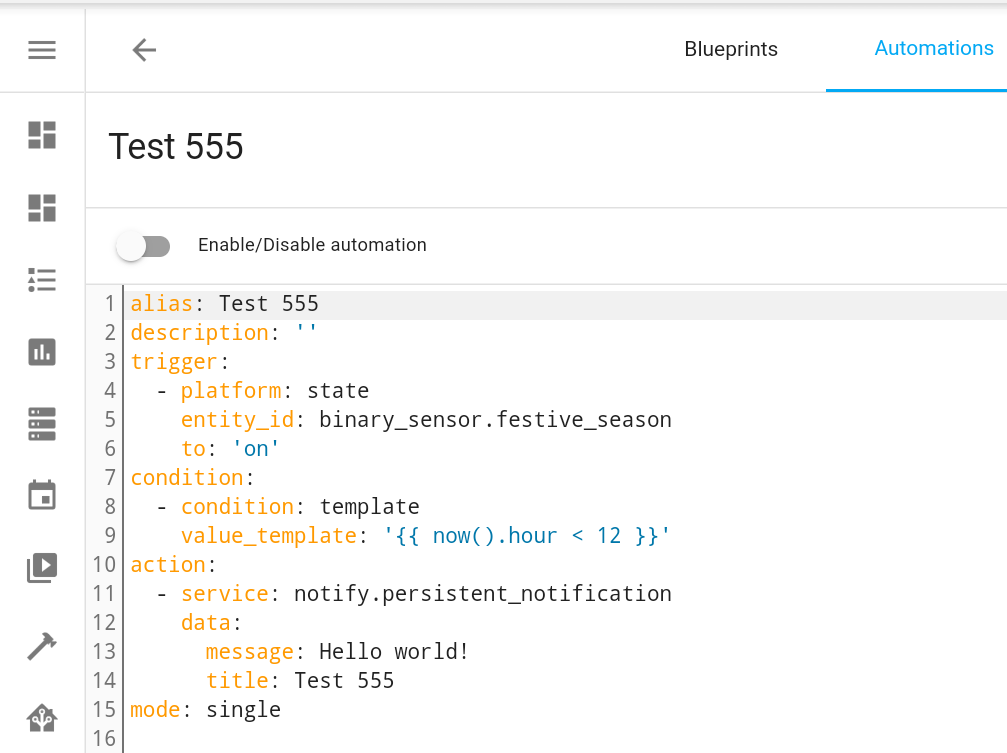Viewport: 1007px width, 753px height.
Task: Open the Media Browser play icon
Action: [42, 568]
